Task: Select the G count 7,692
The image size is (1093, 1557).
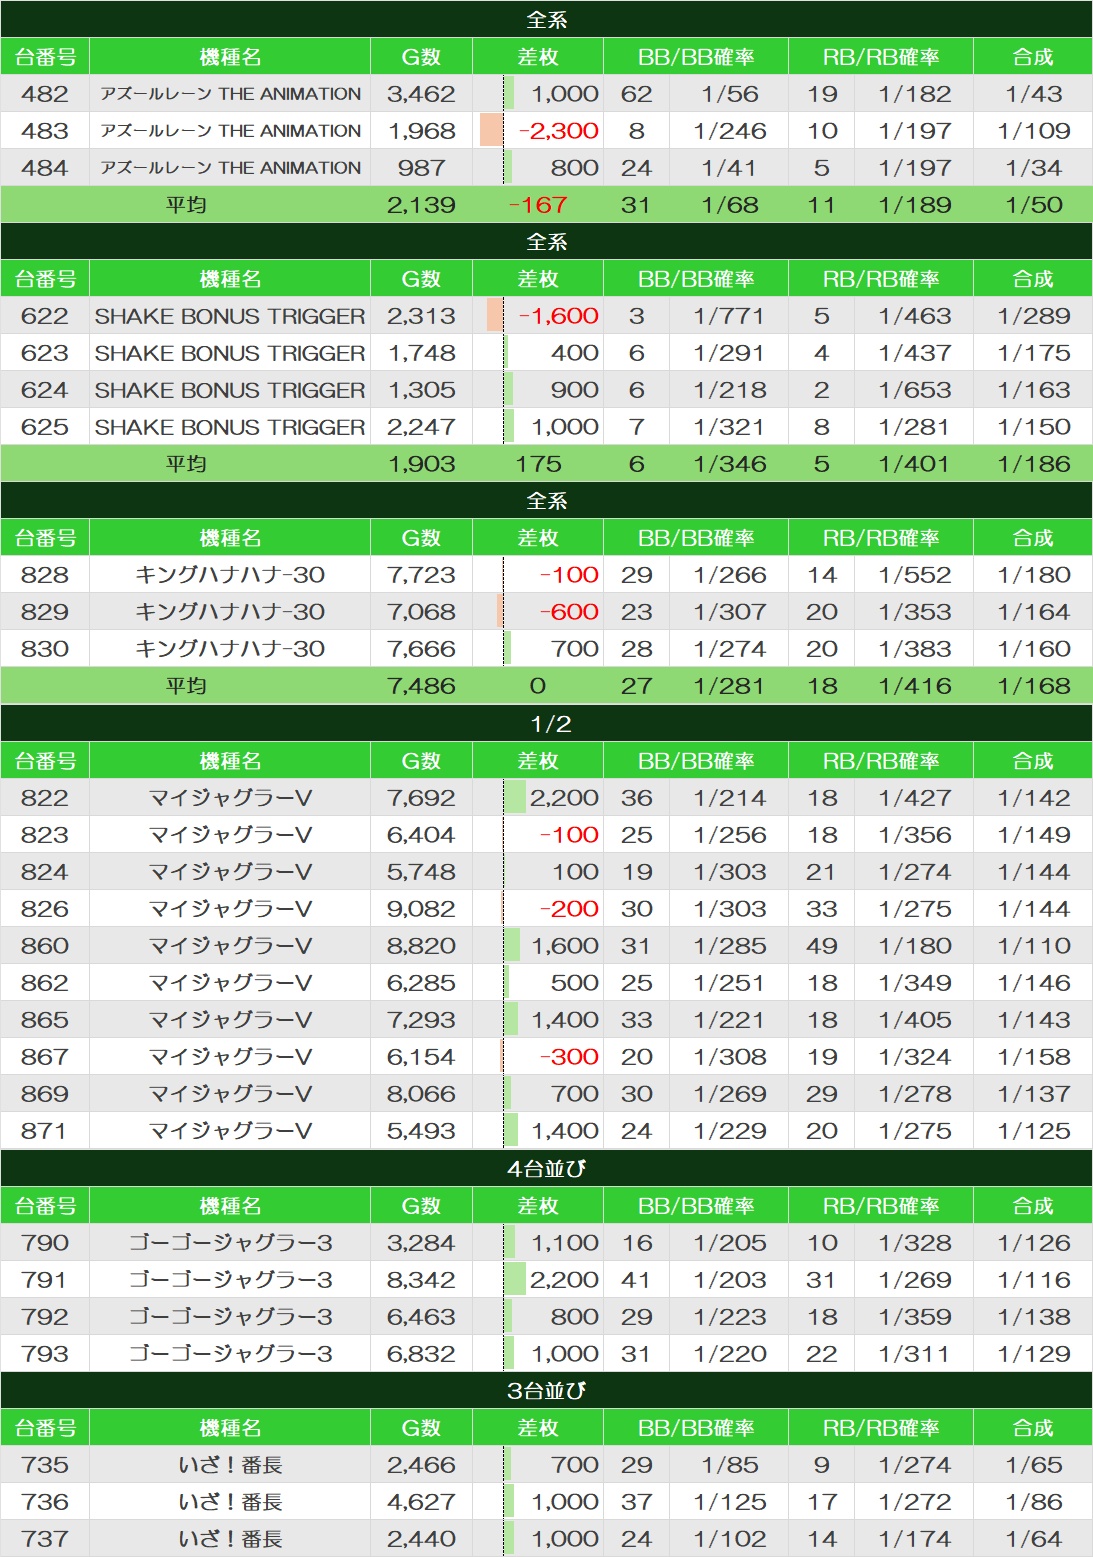Action: [421, 798]
